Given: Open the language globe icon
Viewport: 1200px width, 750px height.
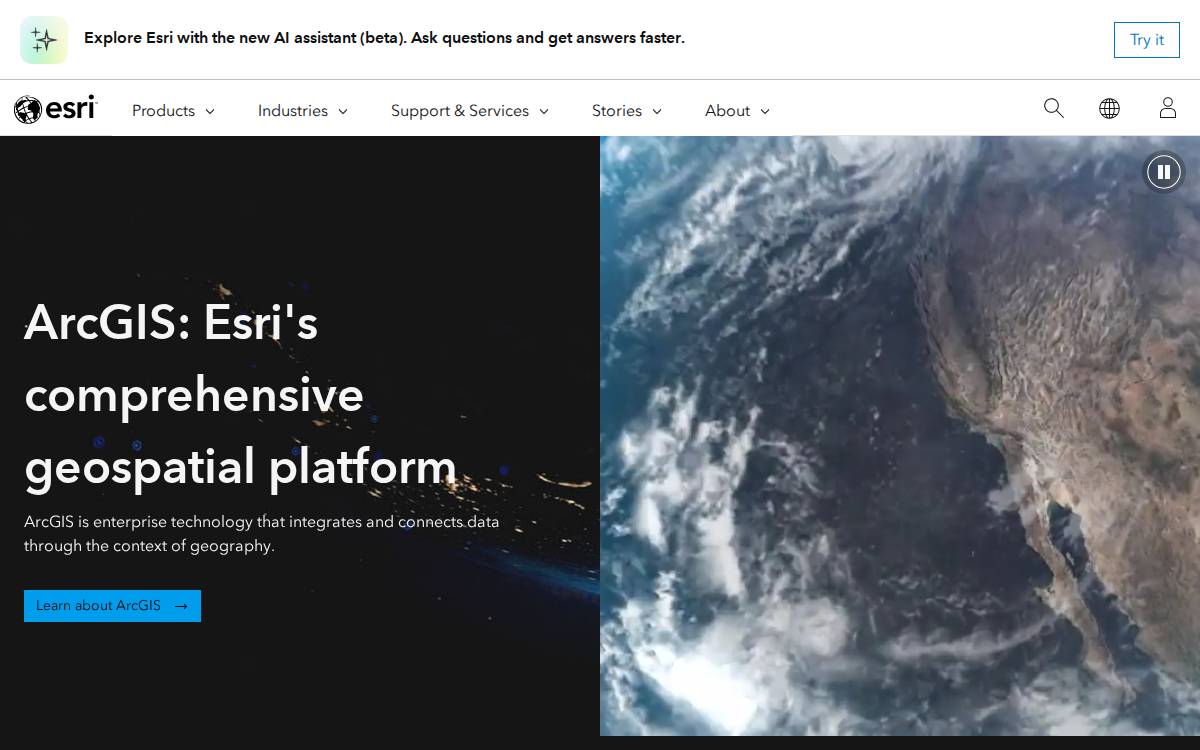Looking at the screenshot, I should pos(1109,108).
